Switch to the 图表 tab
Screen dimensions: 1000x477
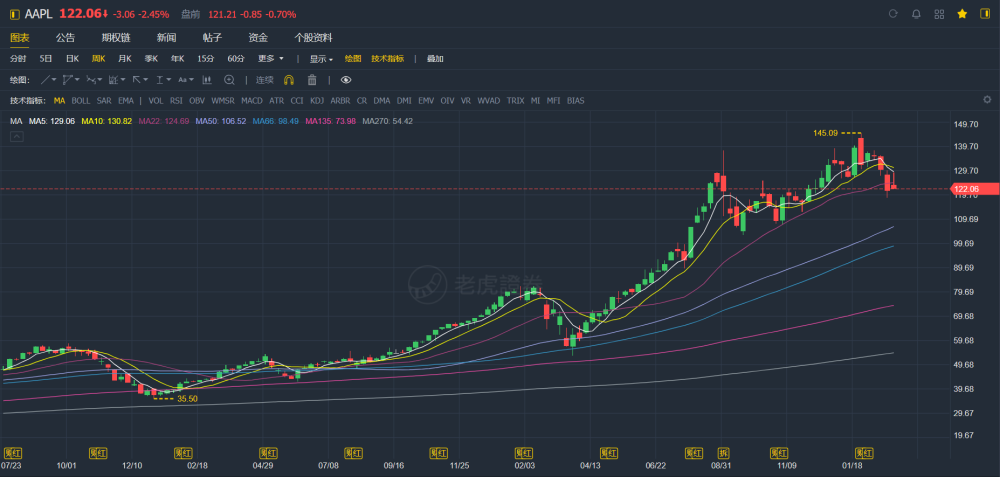tap(20, 38)
